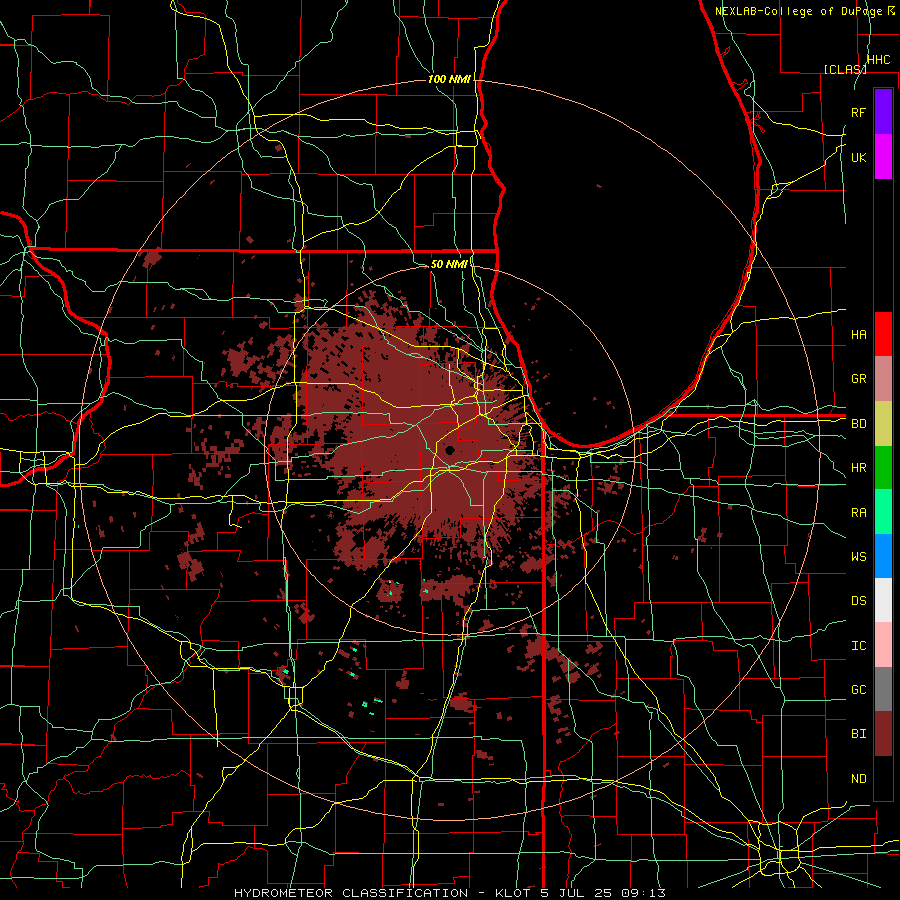Click the blue WS legend swatch
The width and height of the screenshot is (900, 900).
click(x=883, y=556)
